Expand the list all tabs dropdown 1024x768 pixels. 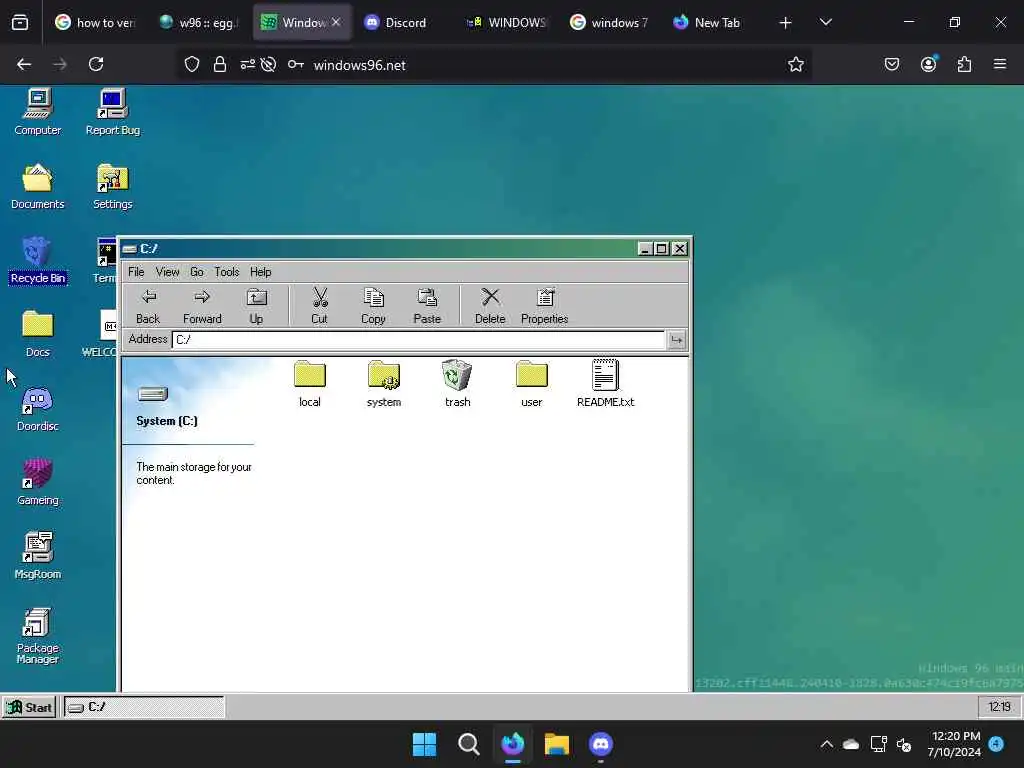[x=825, y=23]
